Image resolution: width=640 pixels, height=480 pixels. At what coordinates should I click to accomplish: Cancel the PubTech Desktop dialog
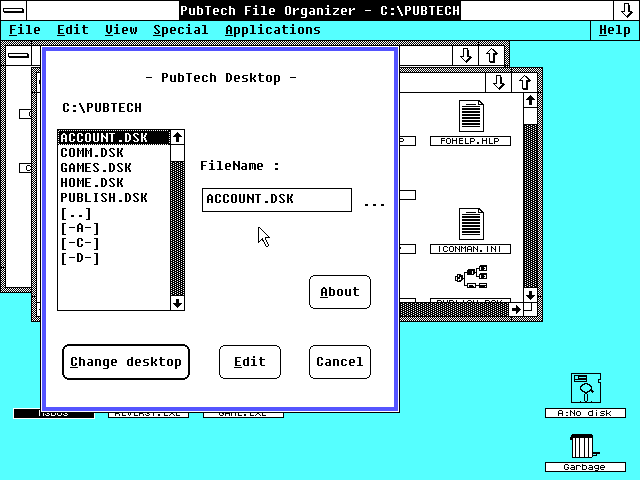[340, 362]
